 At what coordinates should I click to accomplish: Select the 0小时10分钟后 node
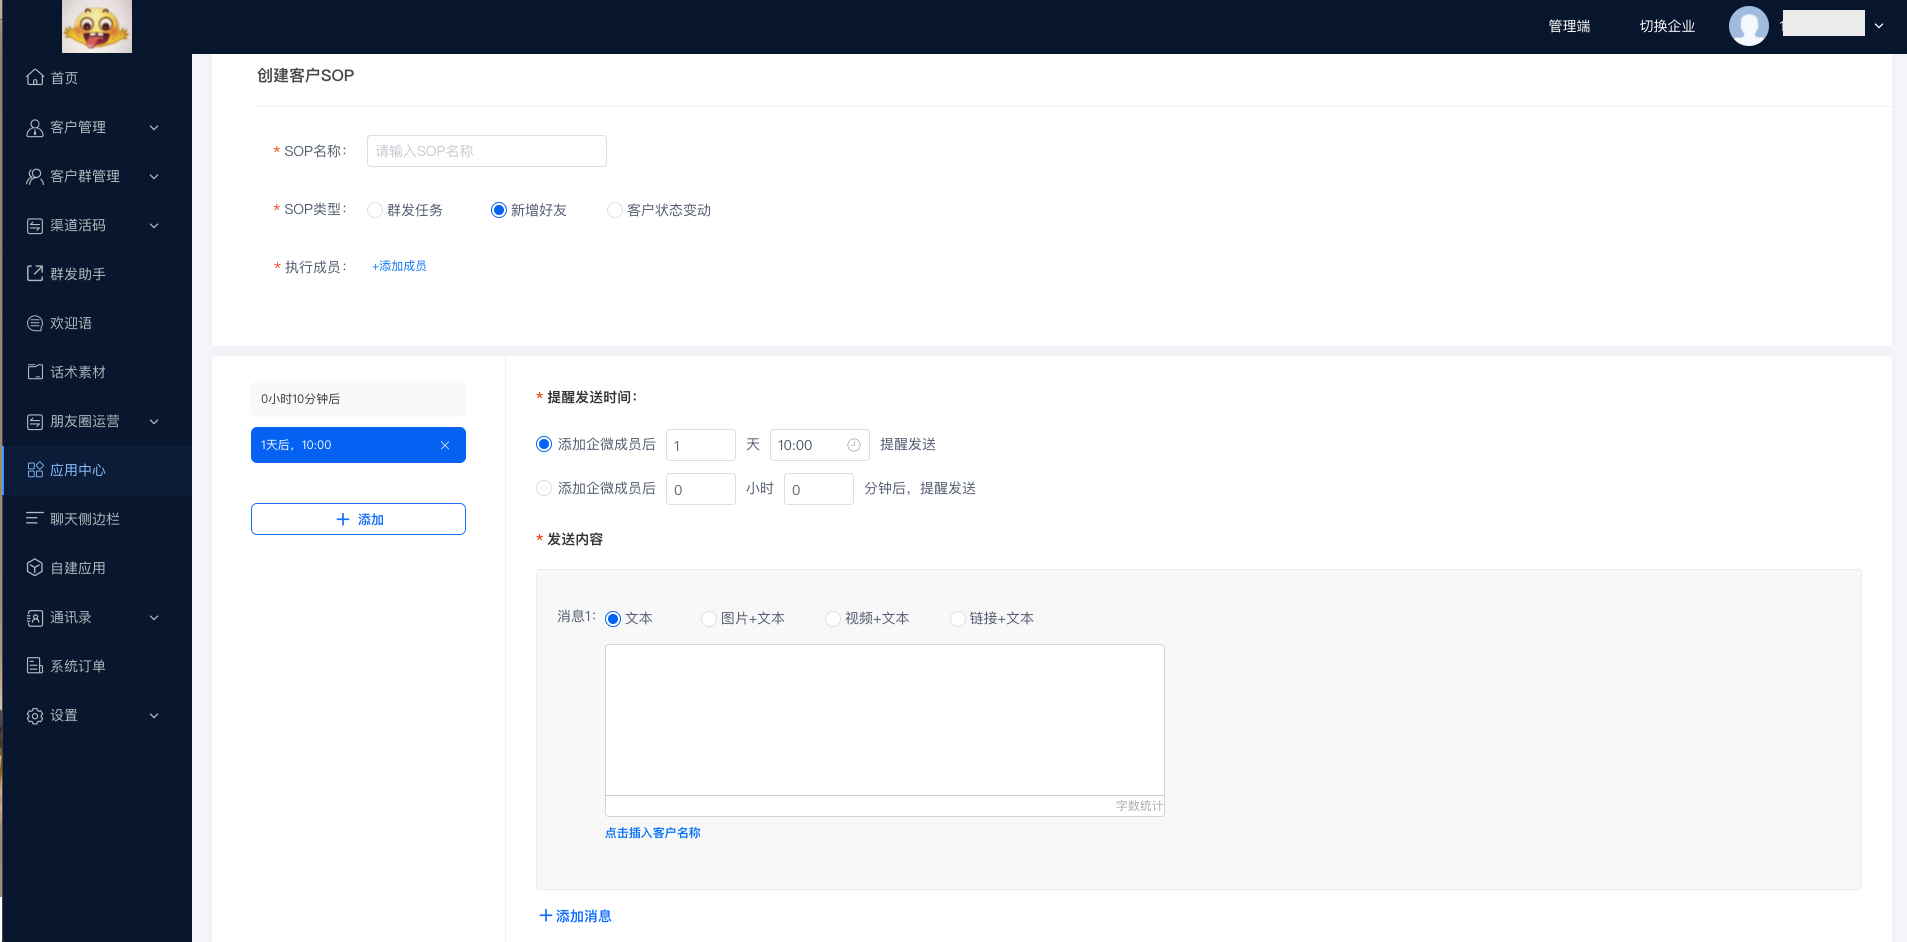pos(358,399)
